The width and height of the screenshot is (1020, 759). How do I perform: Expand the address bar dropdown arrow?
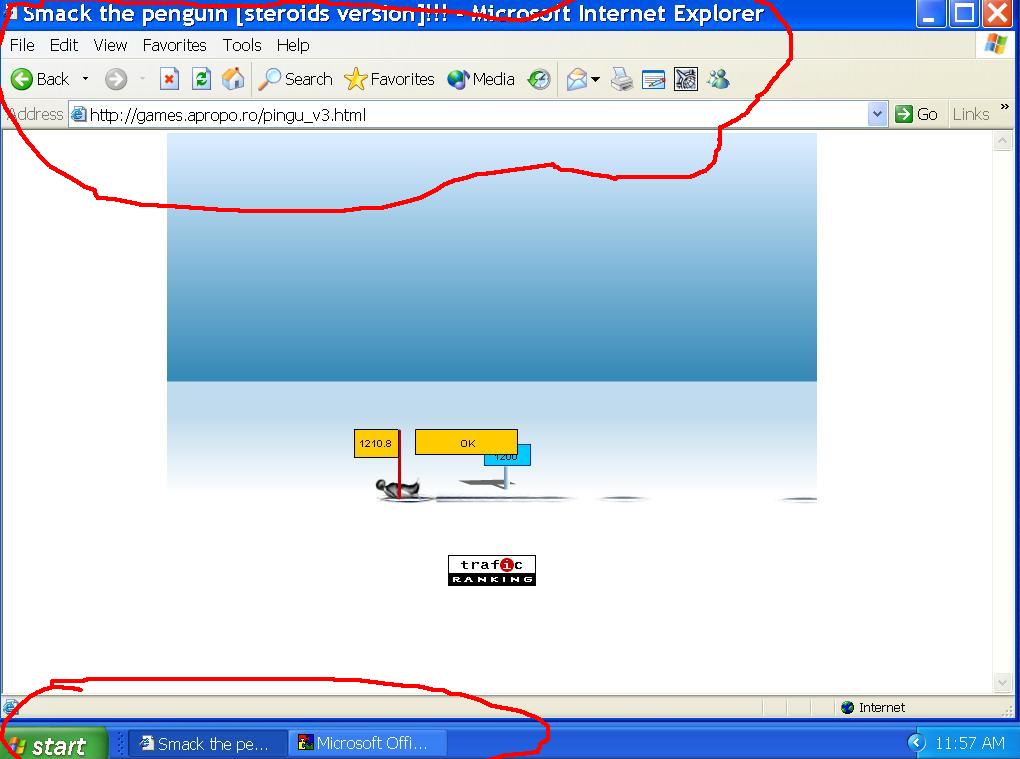(878, 115)
